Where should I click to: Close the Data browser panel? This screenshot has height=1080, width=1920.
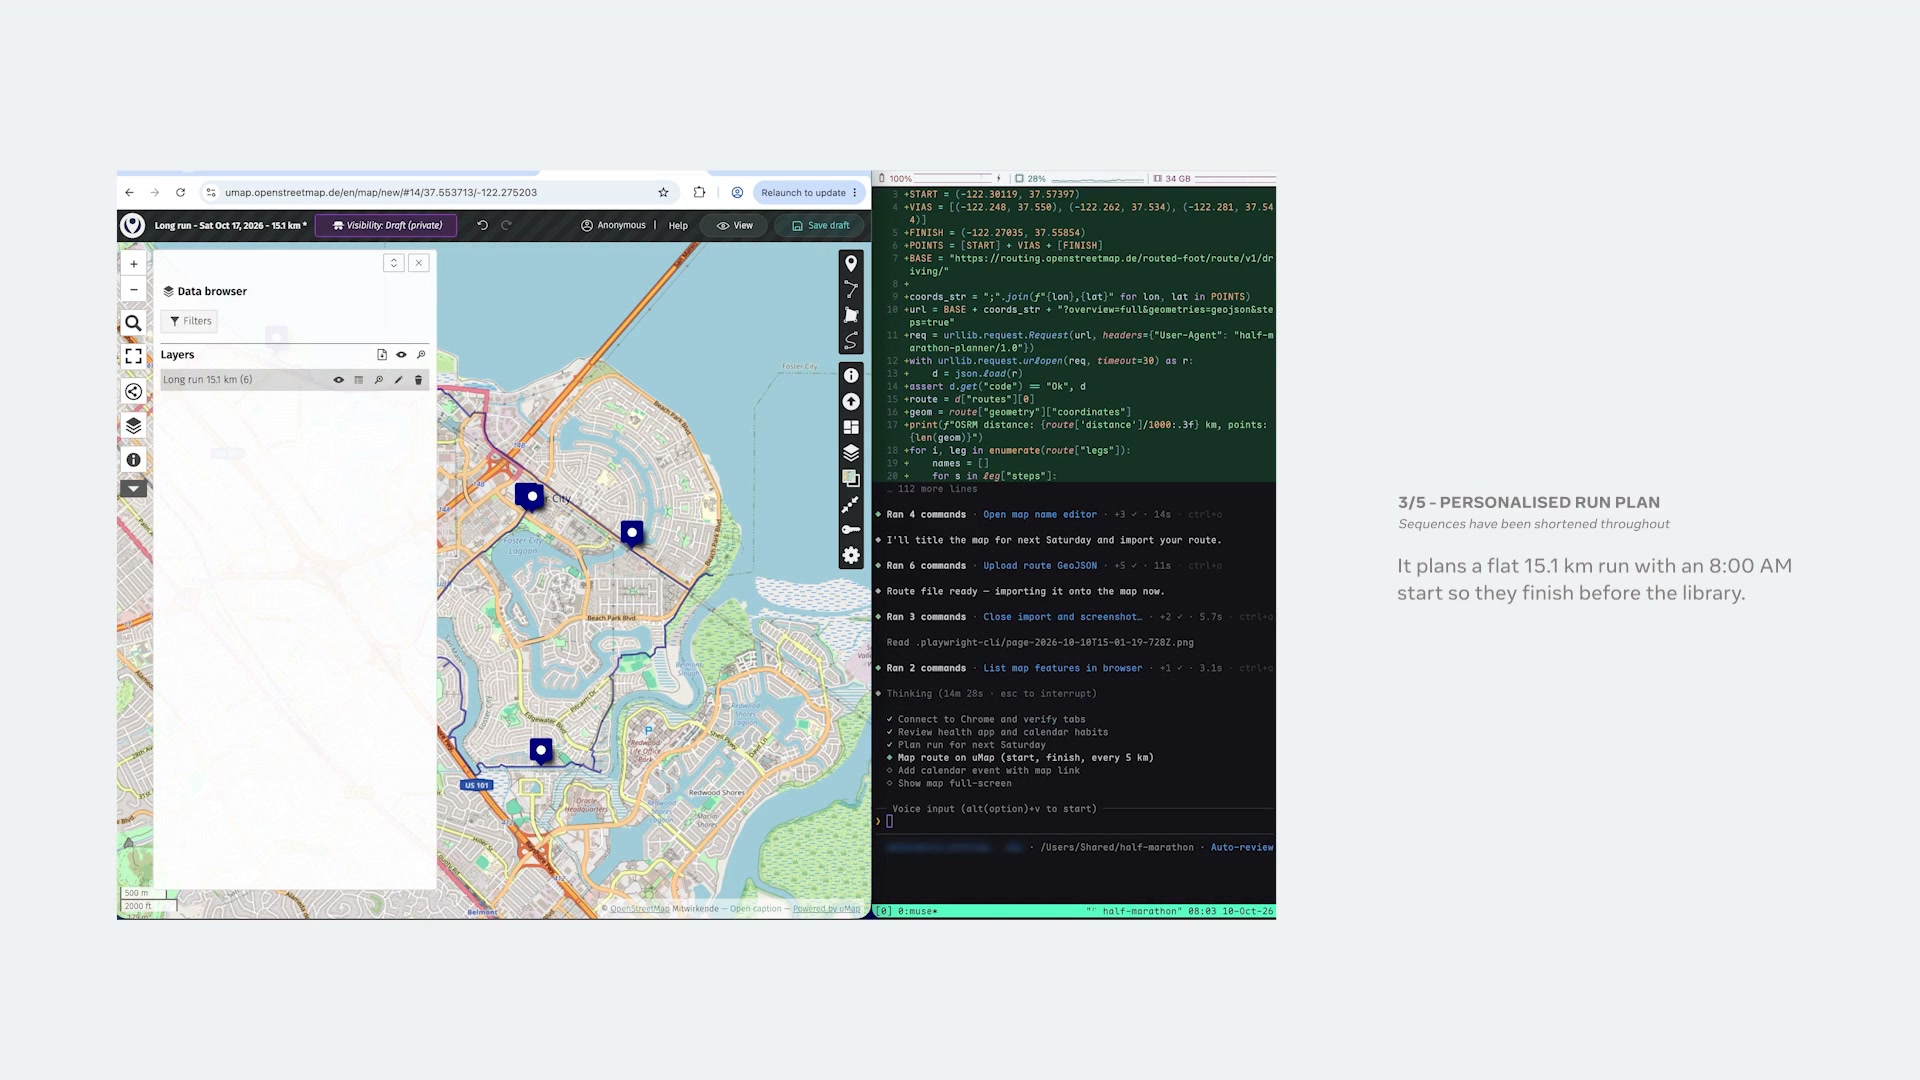coord(419,263)
